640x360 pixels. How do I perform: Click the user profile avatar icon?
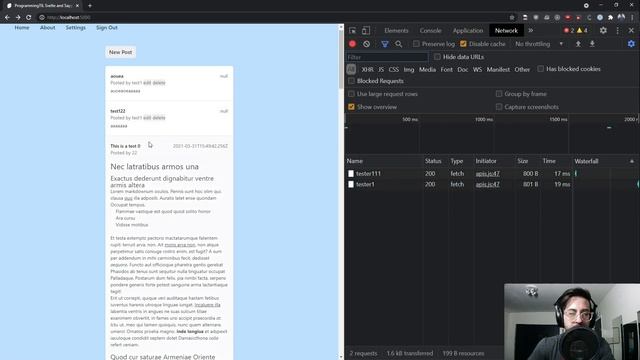(621, 18)
